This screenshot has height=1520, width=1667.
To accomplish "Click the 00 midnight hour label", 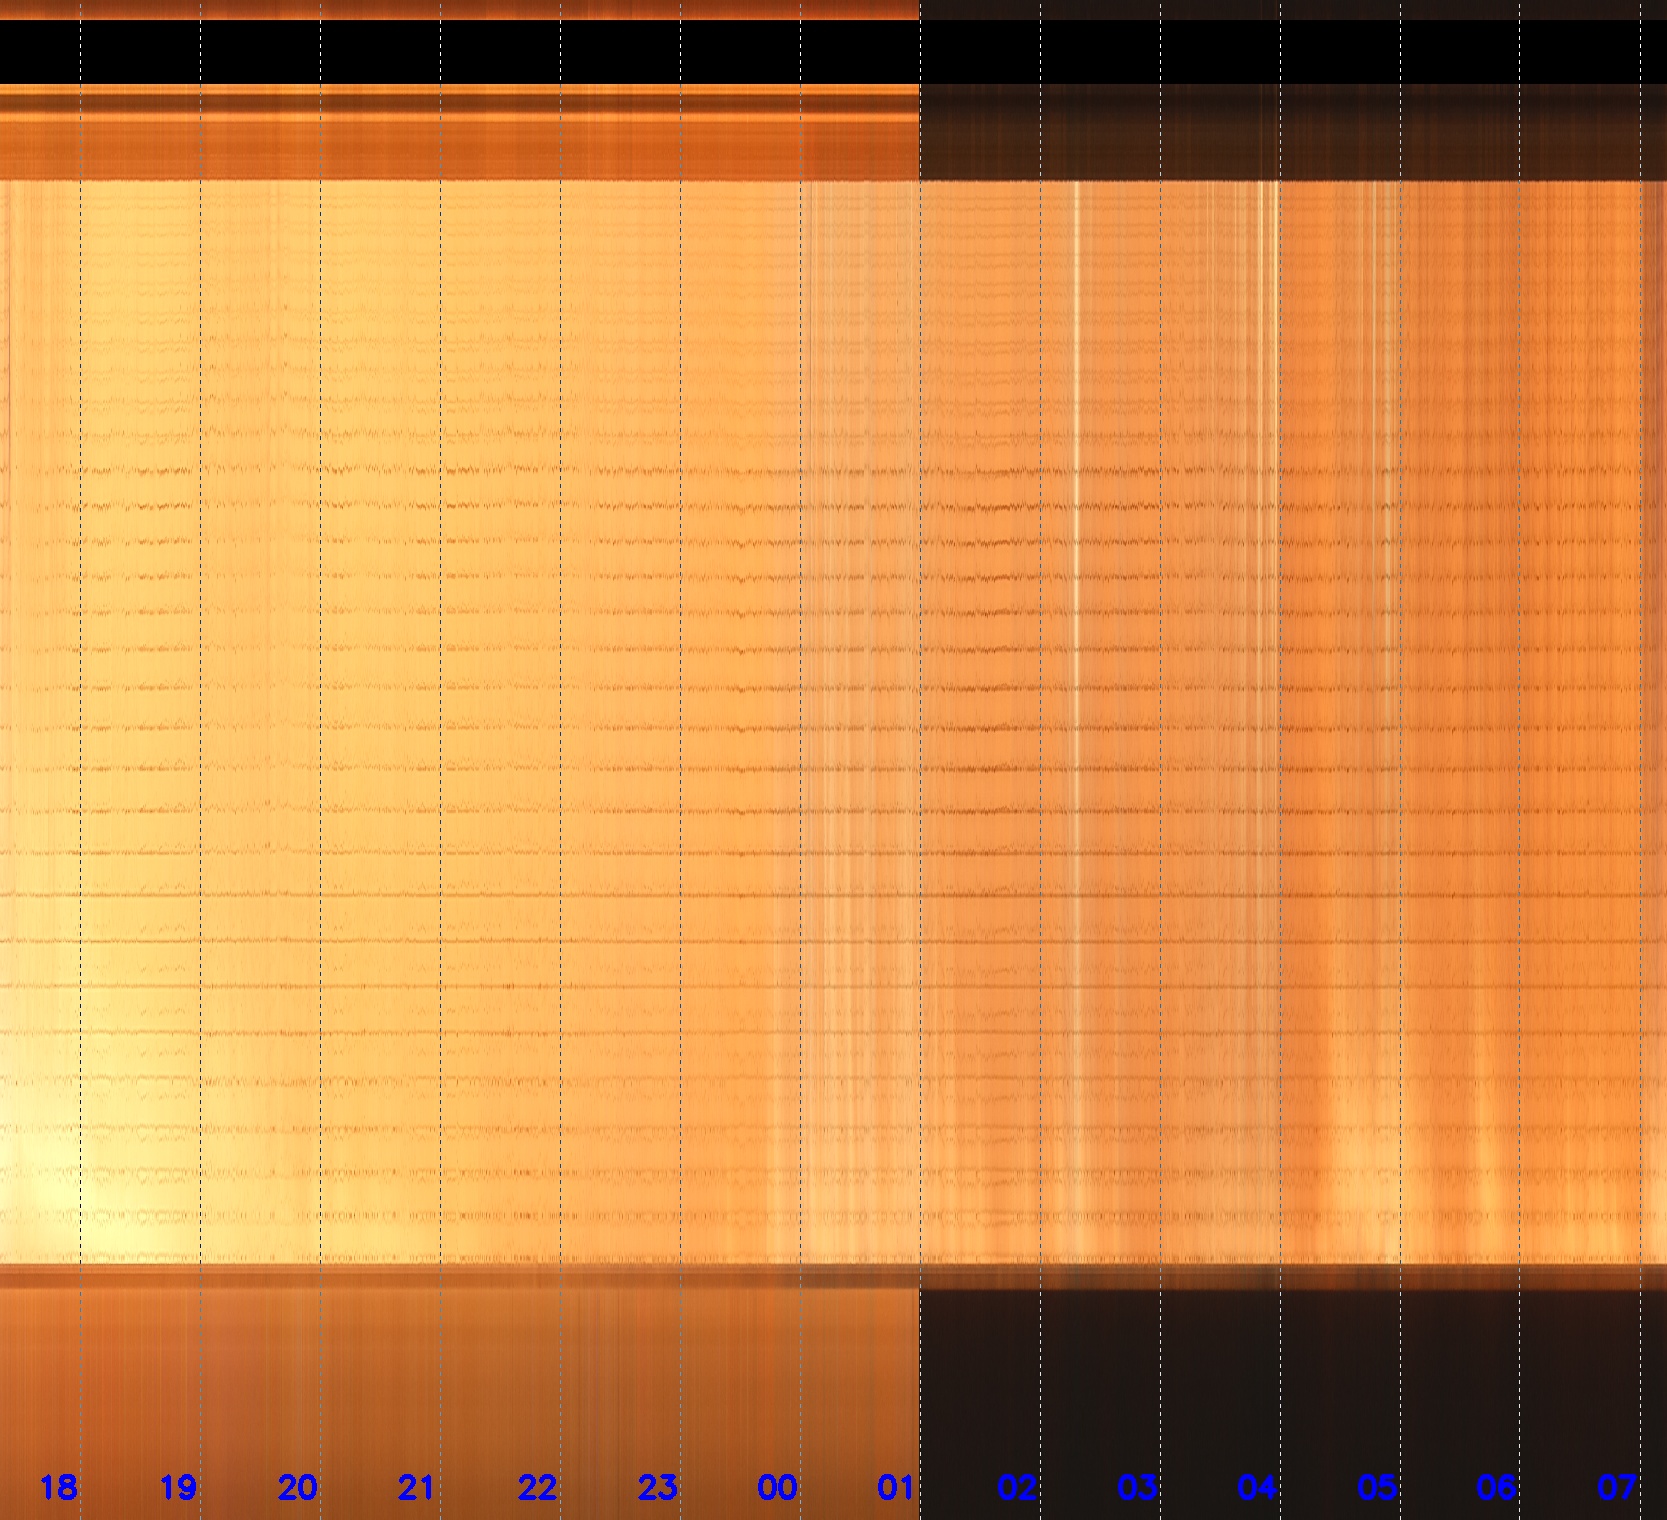I will click(x=777, y=1488).
